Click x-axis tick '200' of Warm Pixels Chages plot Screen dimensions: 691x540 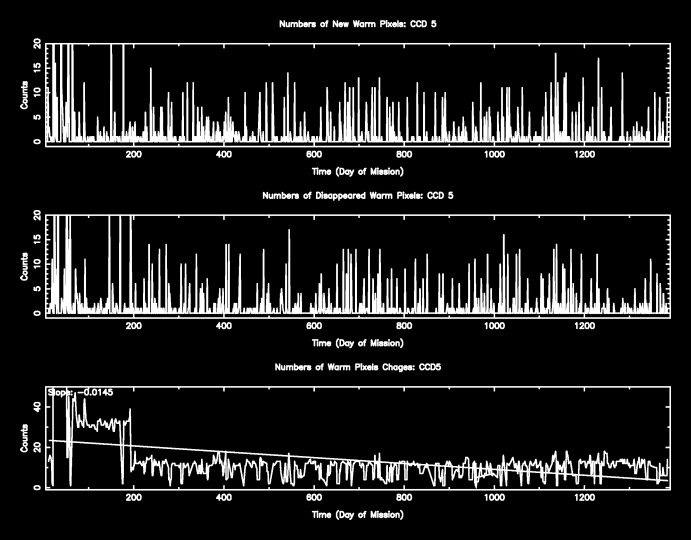click(x=134, y=498)
